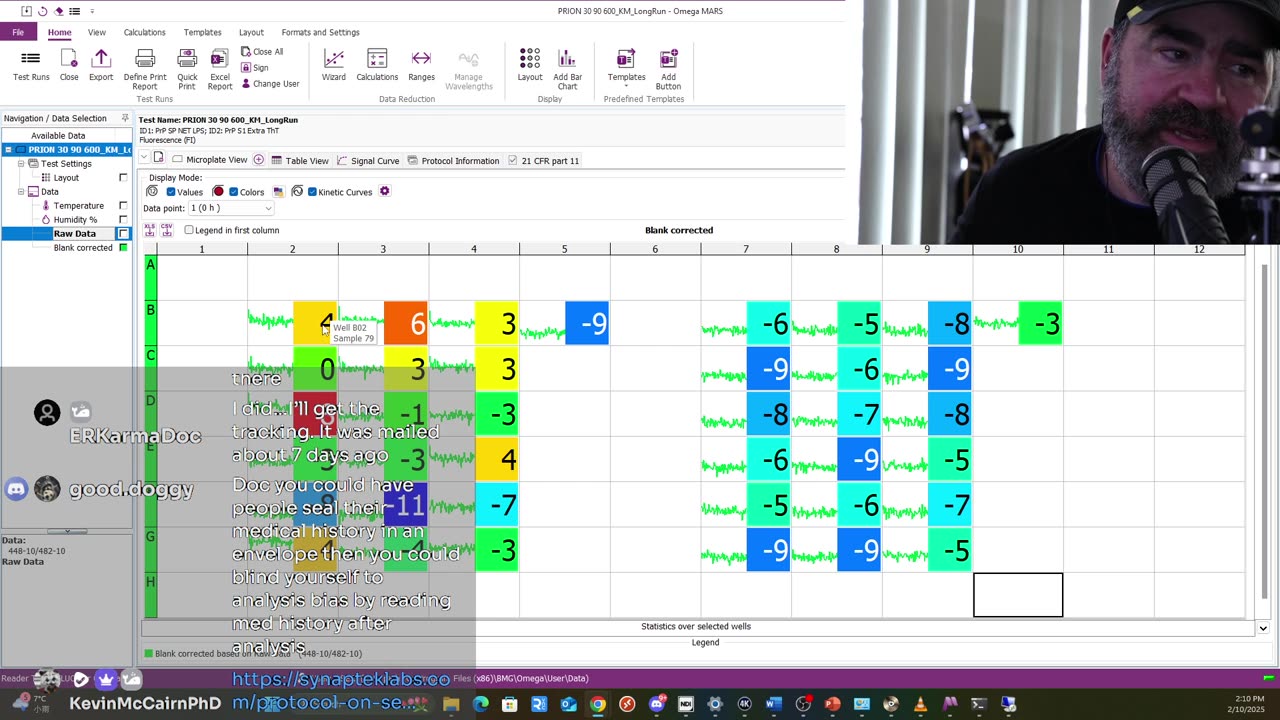Viewport: 1280px width, 720px height.
Task: Collapse the Data tree node
Action: tap(22, 191)
